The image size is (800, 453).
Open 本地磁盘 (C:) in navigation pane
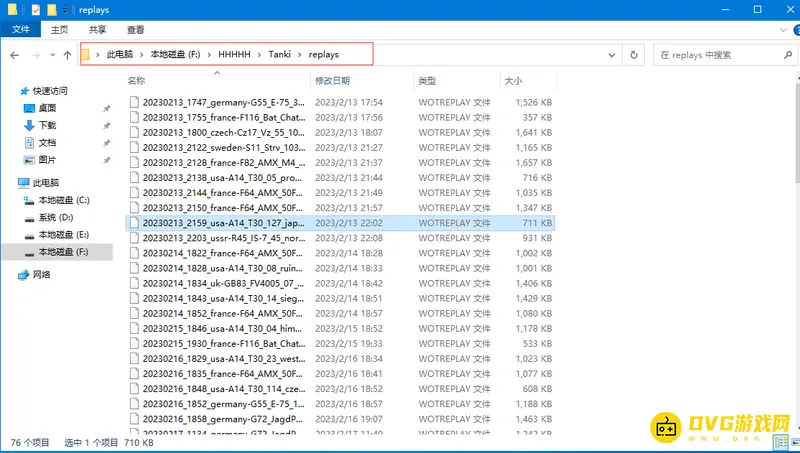[64, 200]
